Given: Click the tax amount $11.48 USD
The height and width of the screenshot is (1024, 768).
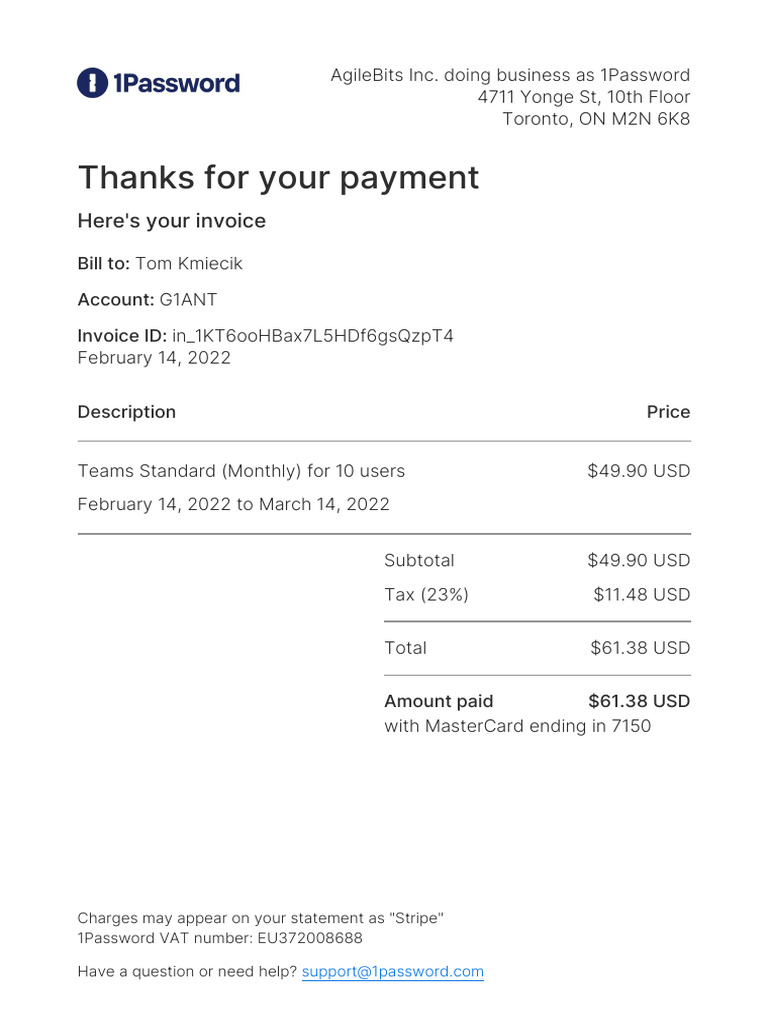Looking at the screenshot, I should (x=642, y=595).
